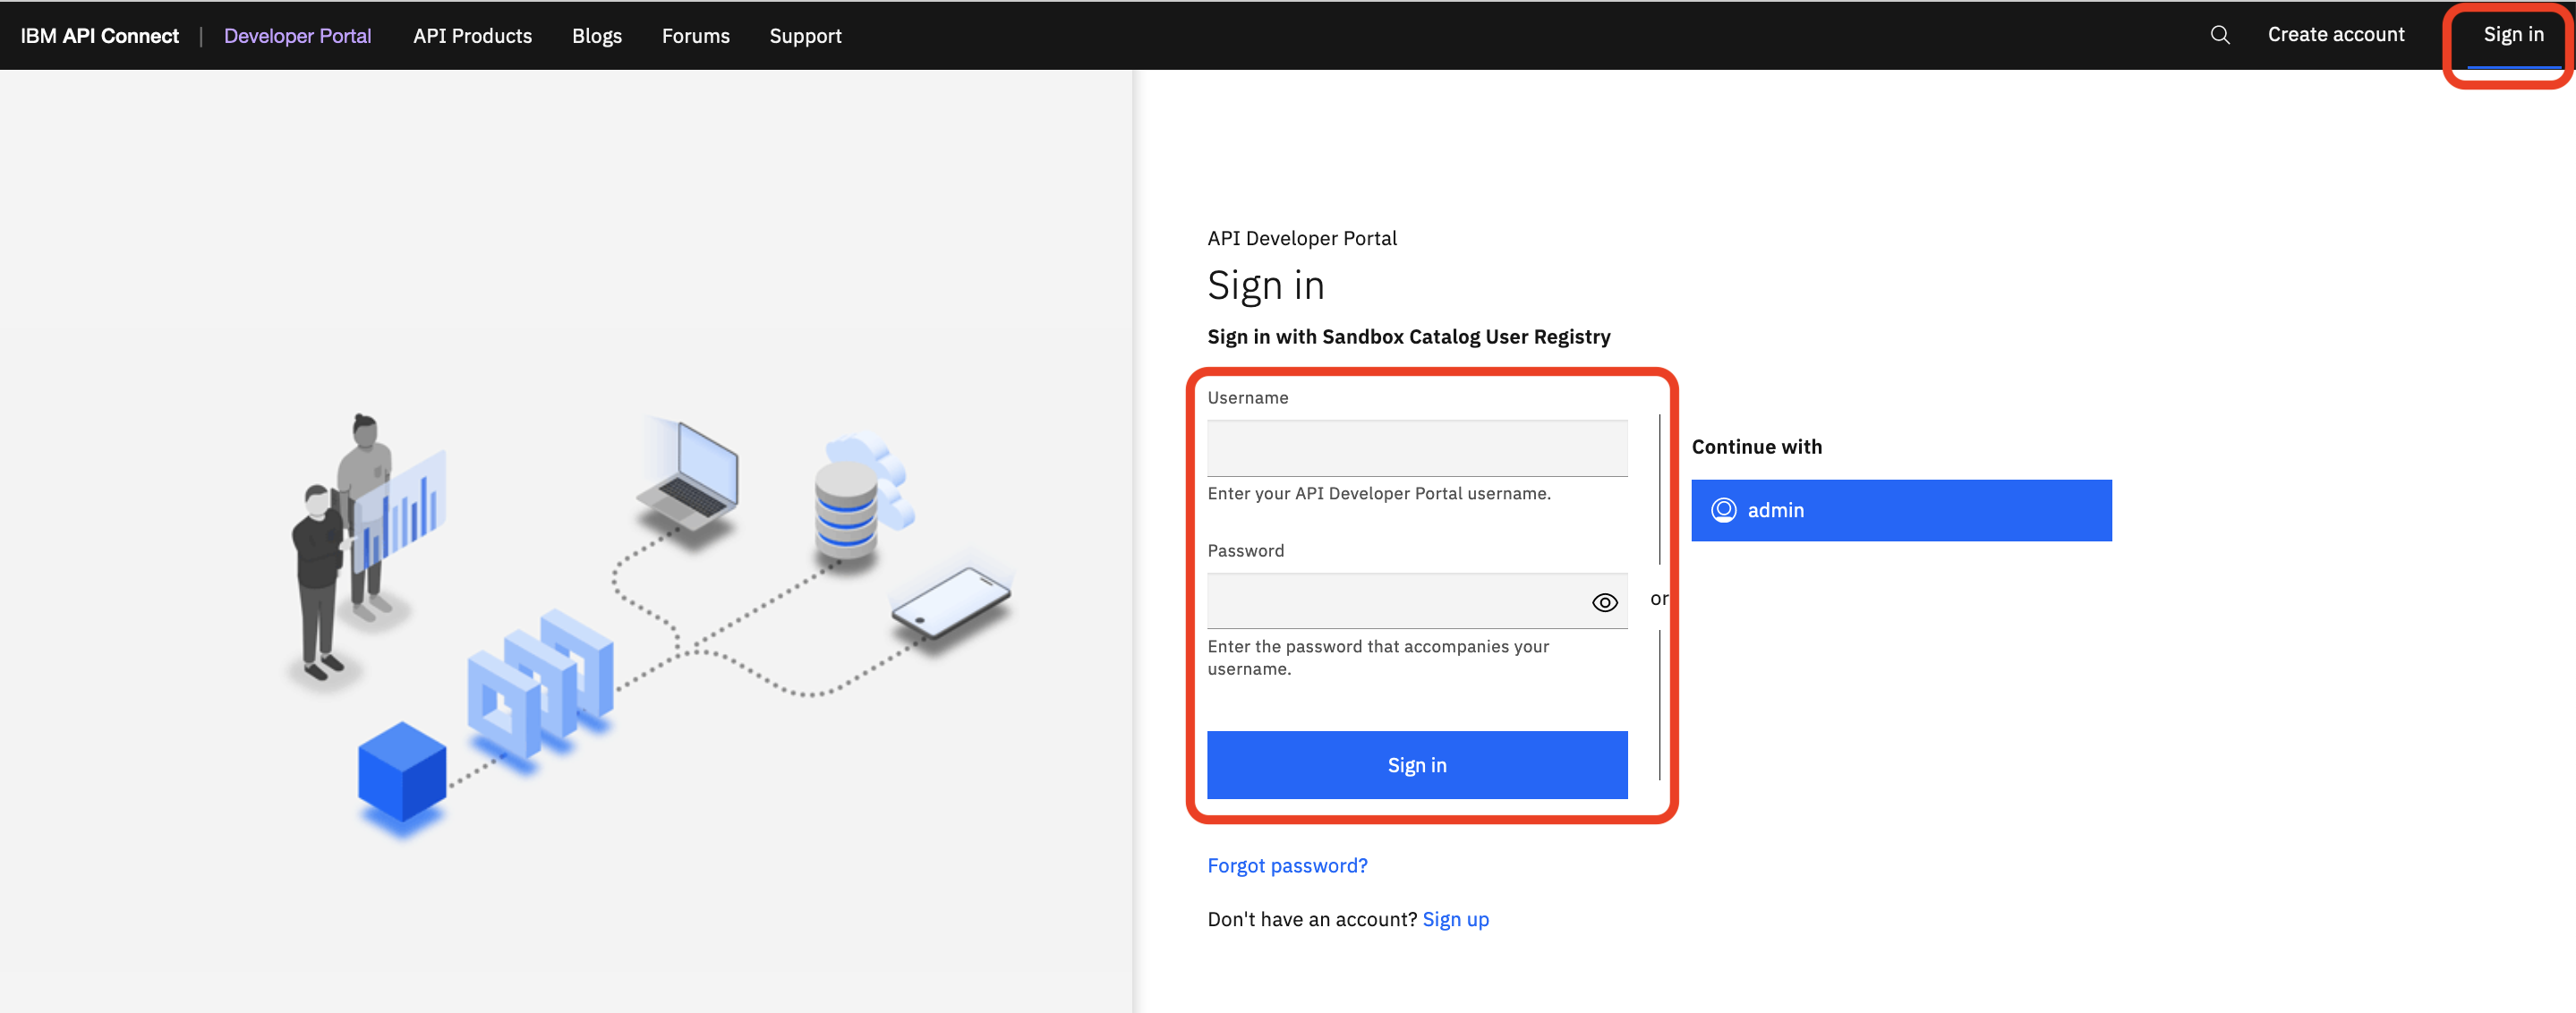Click the search magnifier icon

coord(2219,35)
